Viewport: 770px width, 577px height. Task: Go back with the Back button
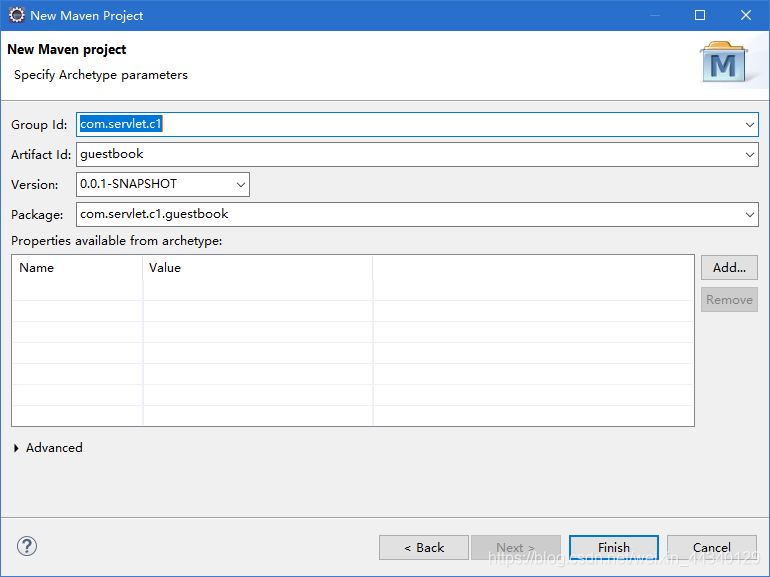[424, 548]
